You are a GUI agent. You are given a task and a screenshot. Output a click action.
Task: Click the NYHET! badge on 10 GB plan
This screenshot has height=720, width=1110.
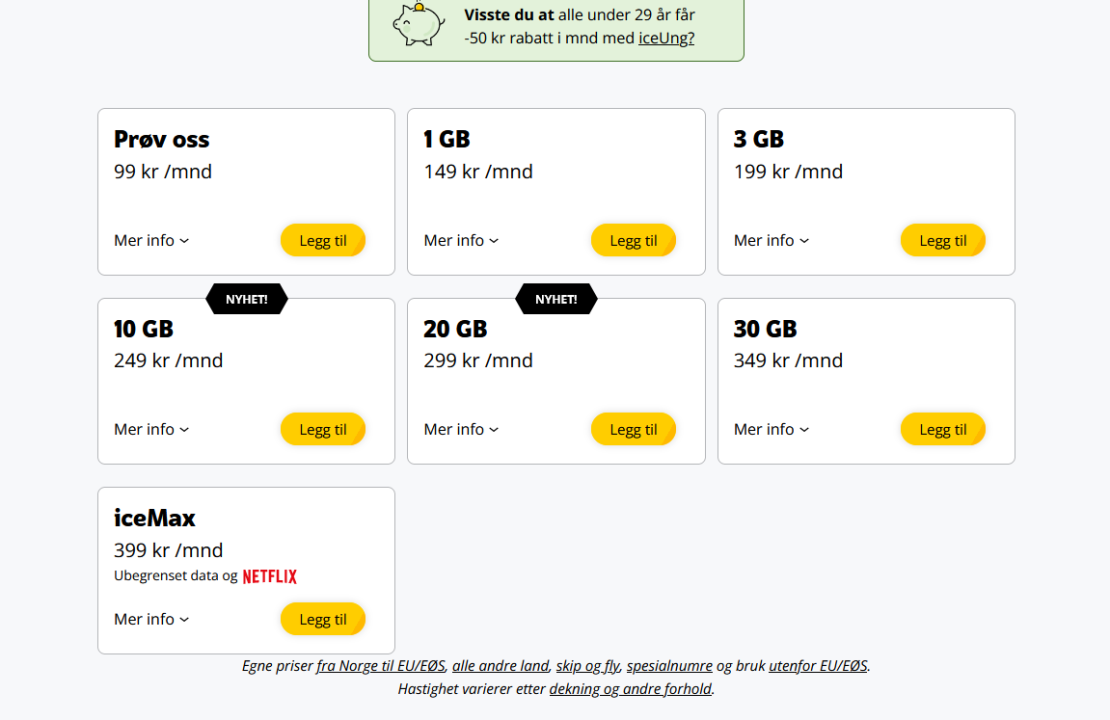coord(246,299)
